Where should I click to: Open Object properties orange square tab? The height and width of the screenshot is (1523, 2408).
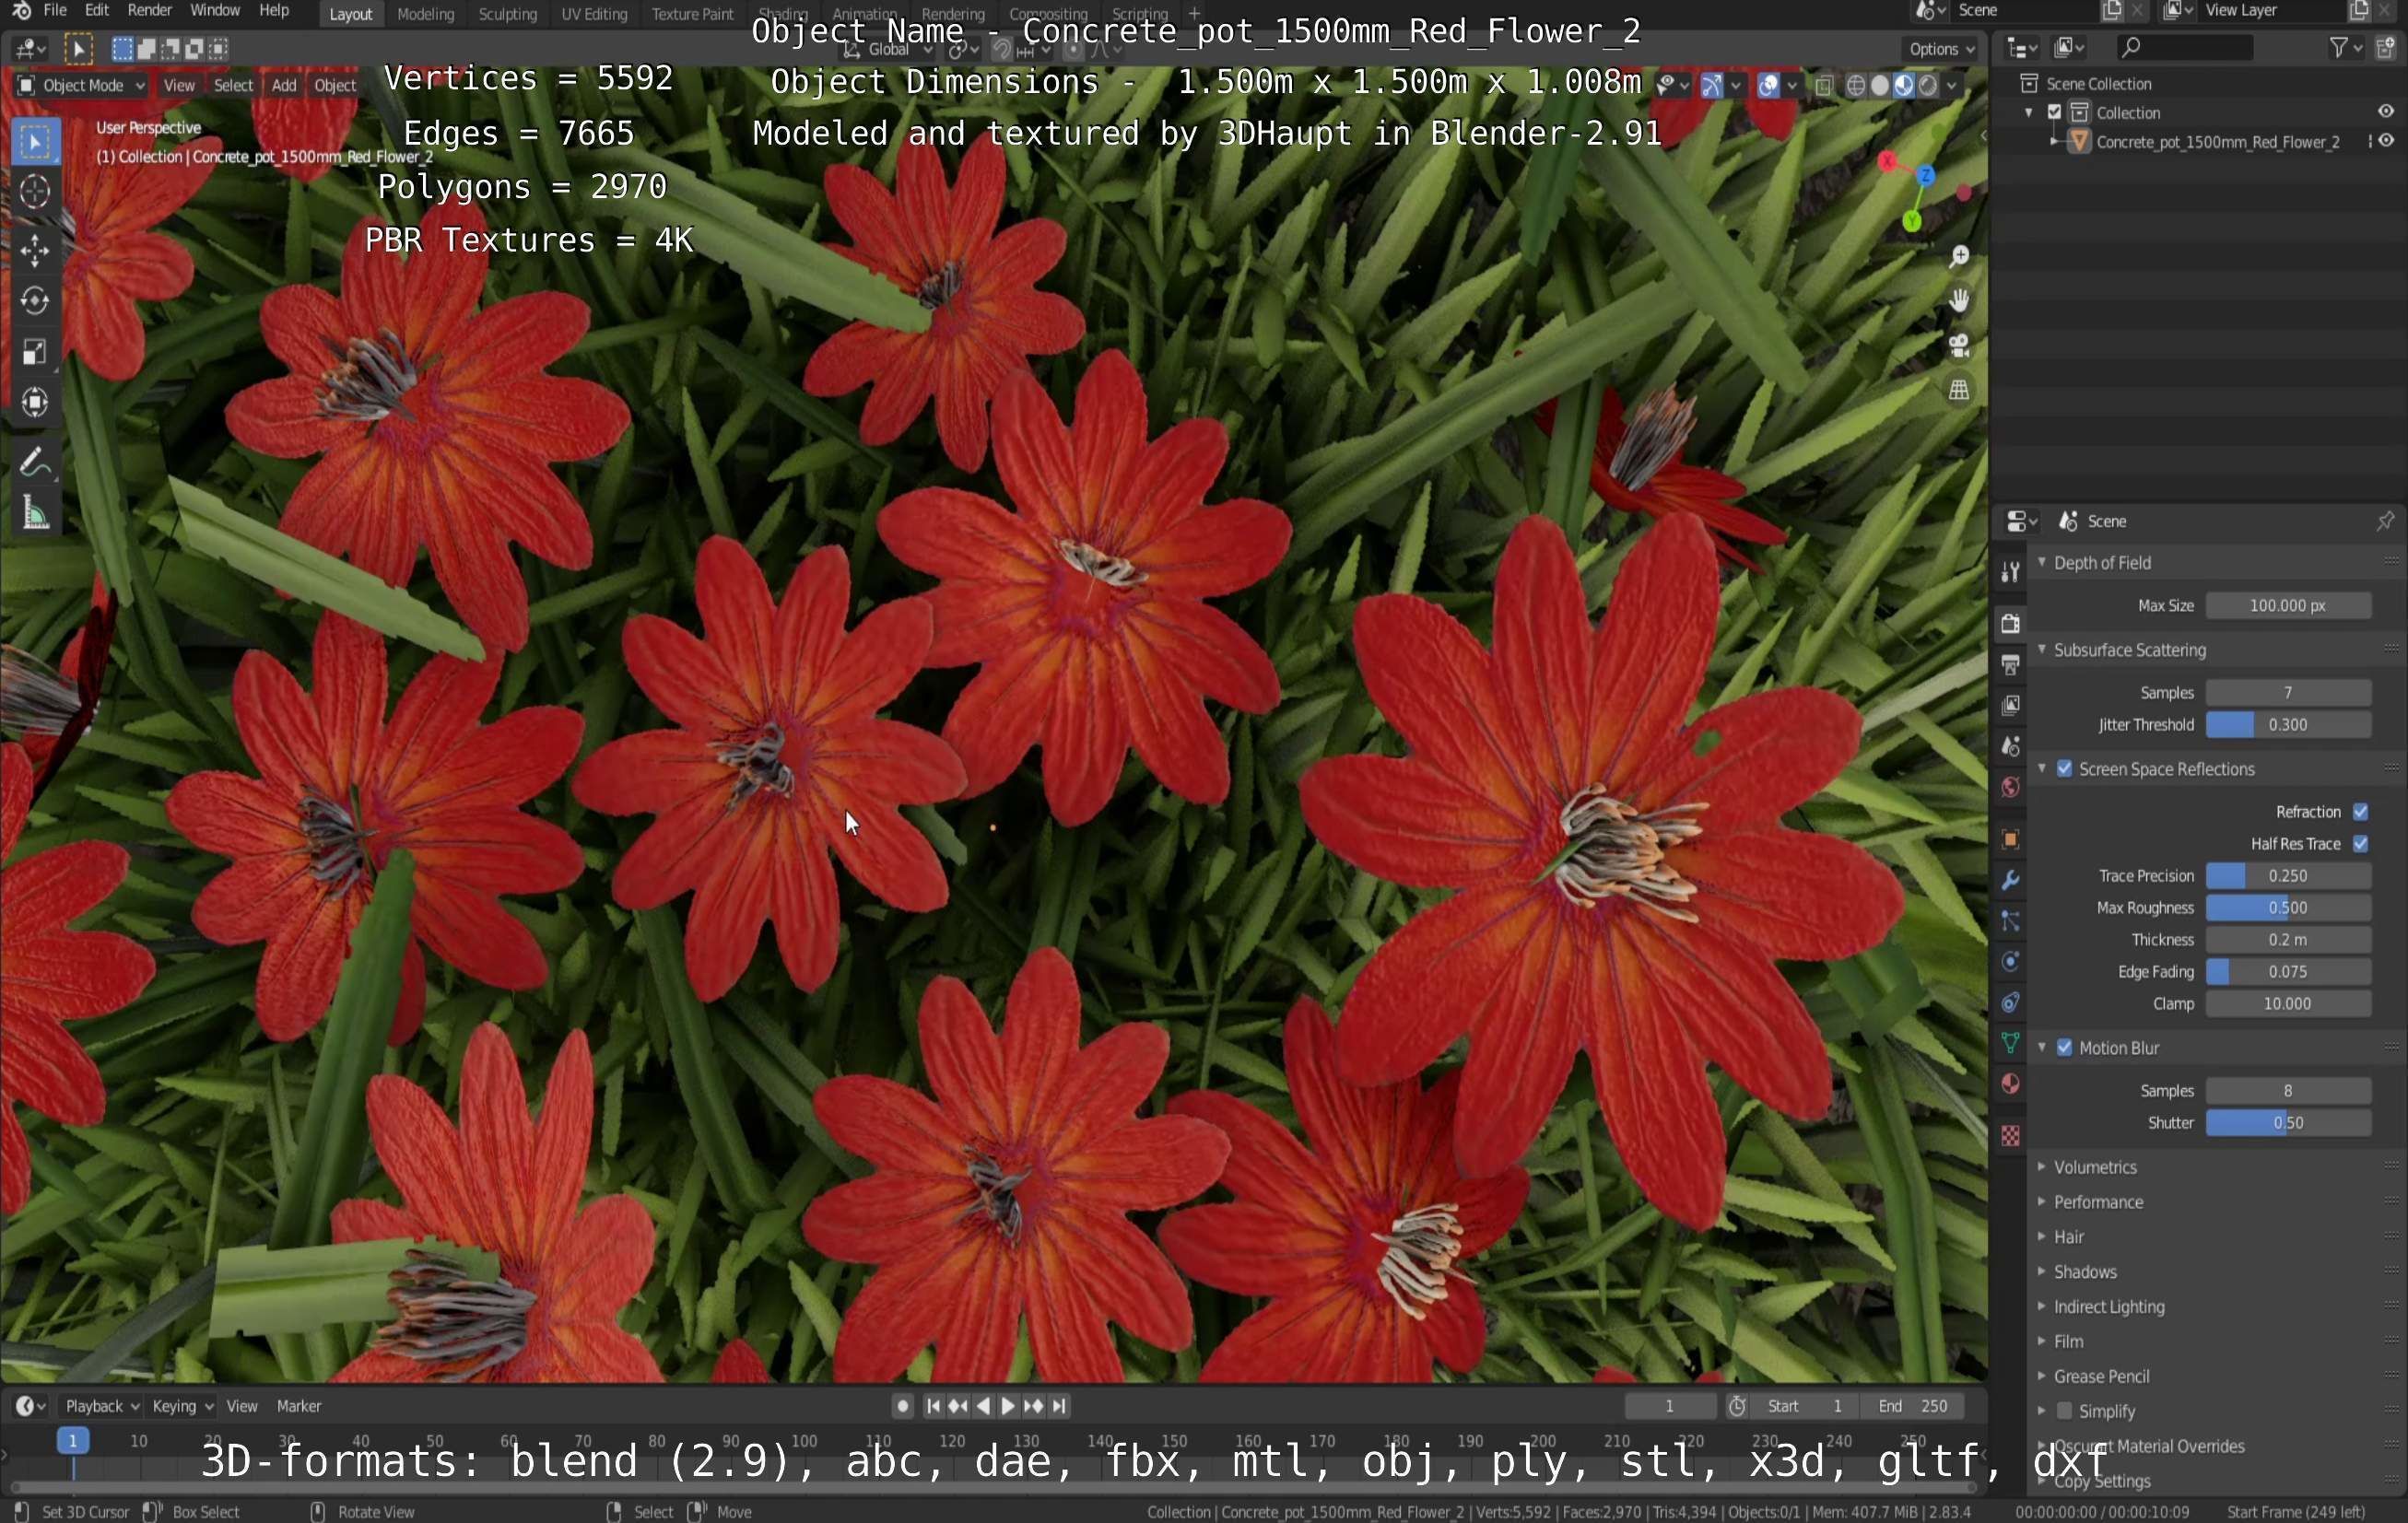pyautogui.click(x=2010, y=839)
